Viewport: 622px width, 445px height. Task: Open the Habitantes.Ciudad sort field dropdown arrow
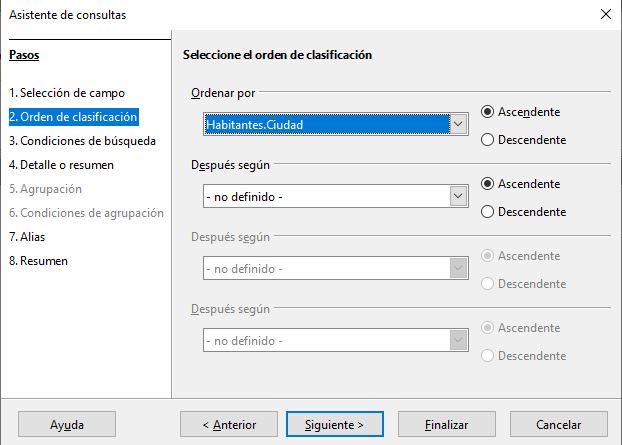[458, 124]
